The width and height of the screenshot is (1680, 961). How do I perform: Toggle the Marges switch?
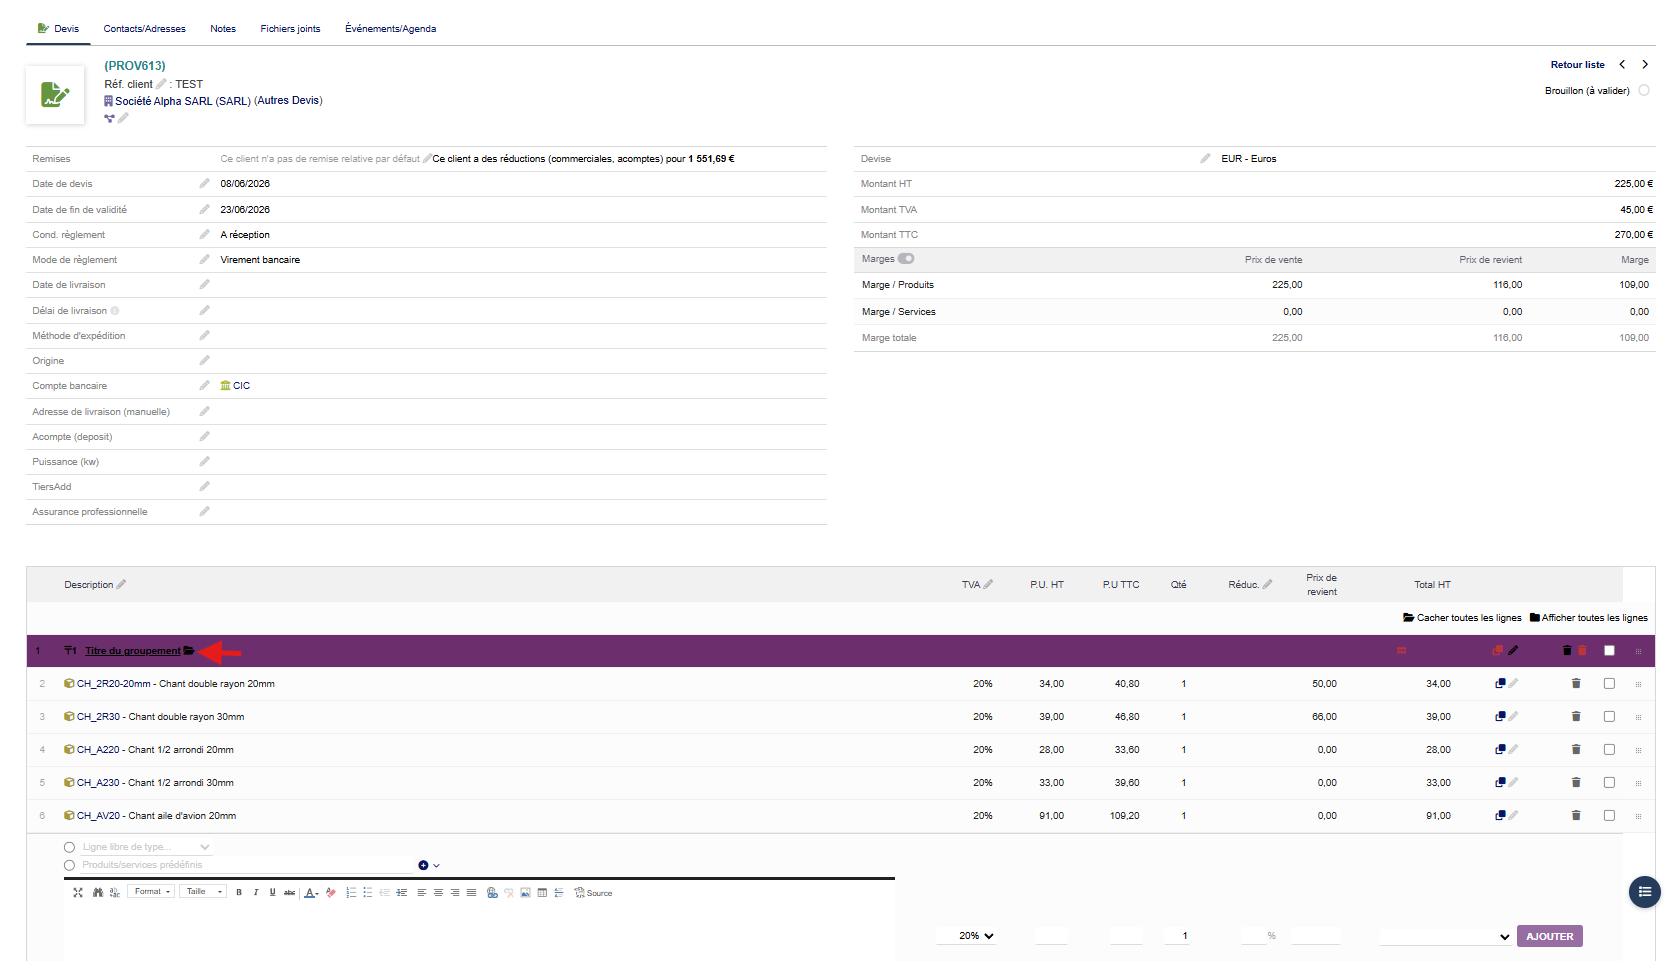[906, 258]
